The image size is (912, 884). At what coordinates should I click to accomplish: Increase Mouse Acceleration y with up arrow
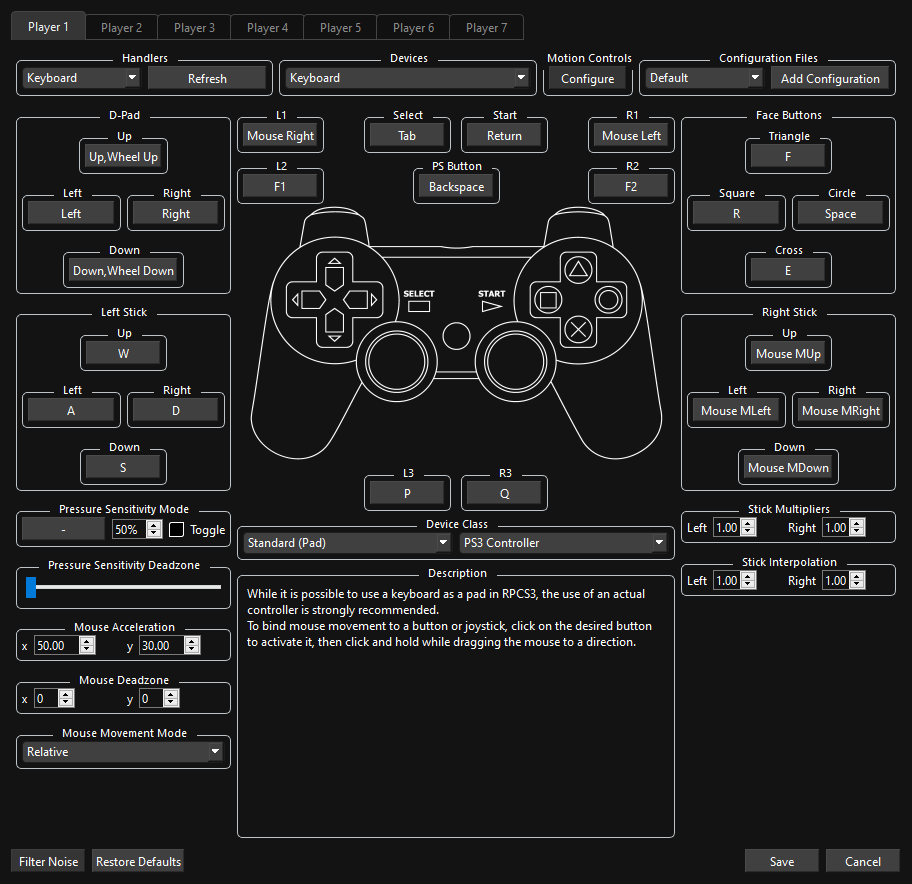(192, 641)
